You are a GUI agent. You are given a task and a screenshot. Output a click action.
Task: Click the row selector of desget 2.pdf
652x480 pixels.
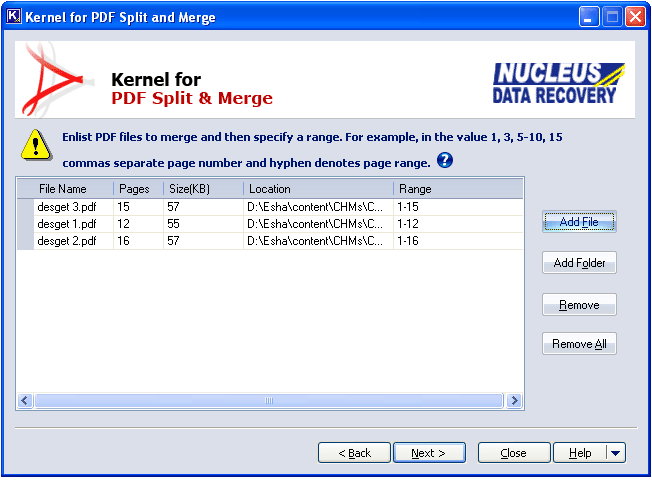[x=25, y=241]
